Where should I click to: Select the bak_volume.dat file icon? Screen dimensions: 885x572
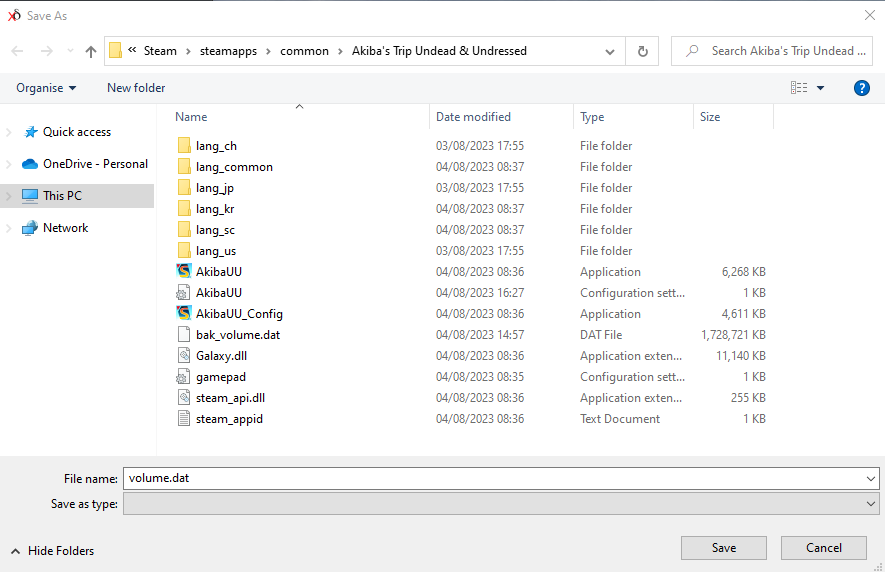pyautogui.click(x=183, y=335)
